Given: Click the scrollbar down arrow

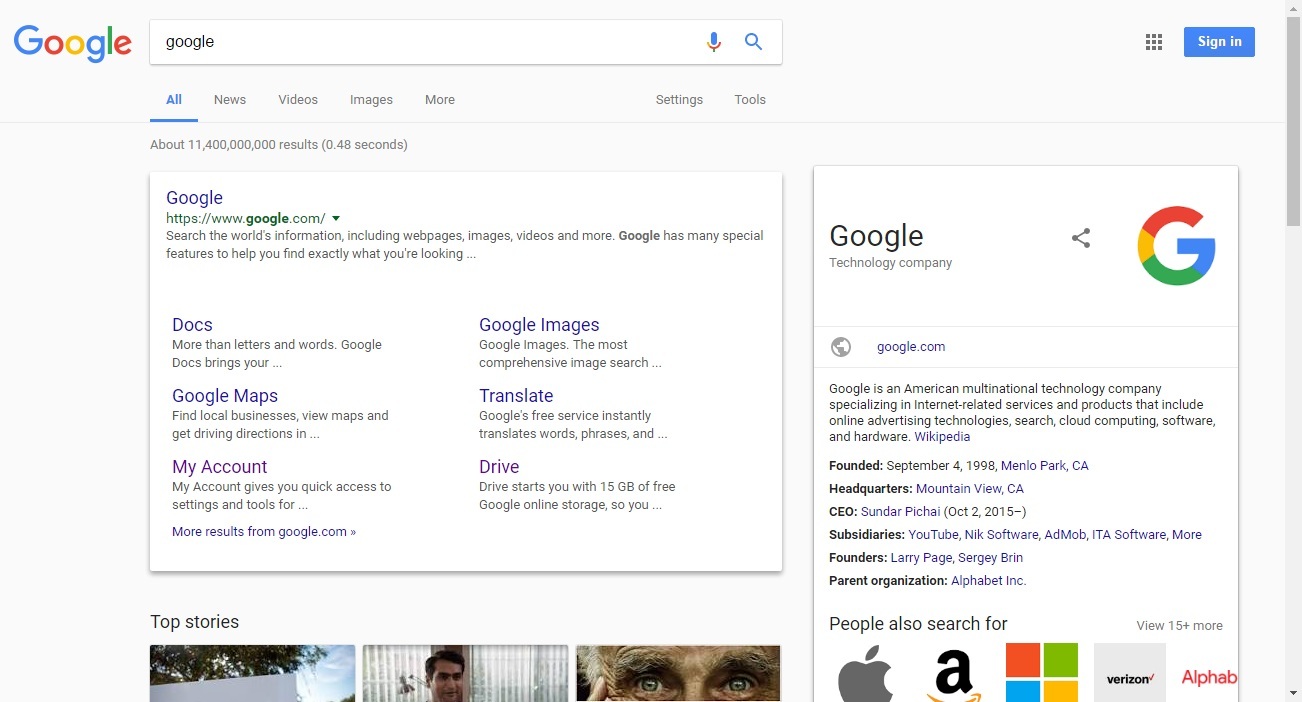Looking at the screenshot, I should click(1294, 693).
